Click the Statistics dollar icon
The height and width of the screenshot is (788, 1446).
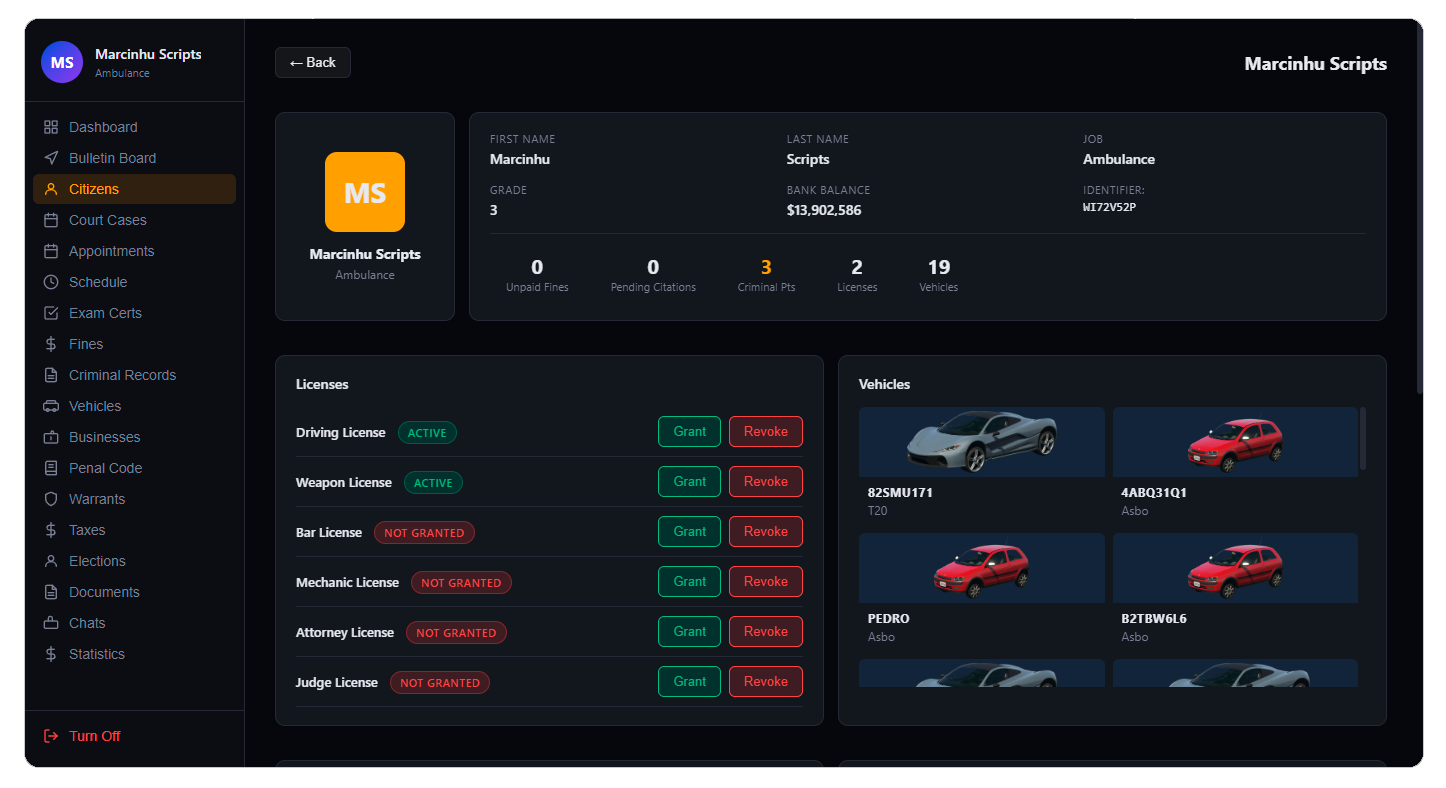51,654
